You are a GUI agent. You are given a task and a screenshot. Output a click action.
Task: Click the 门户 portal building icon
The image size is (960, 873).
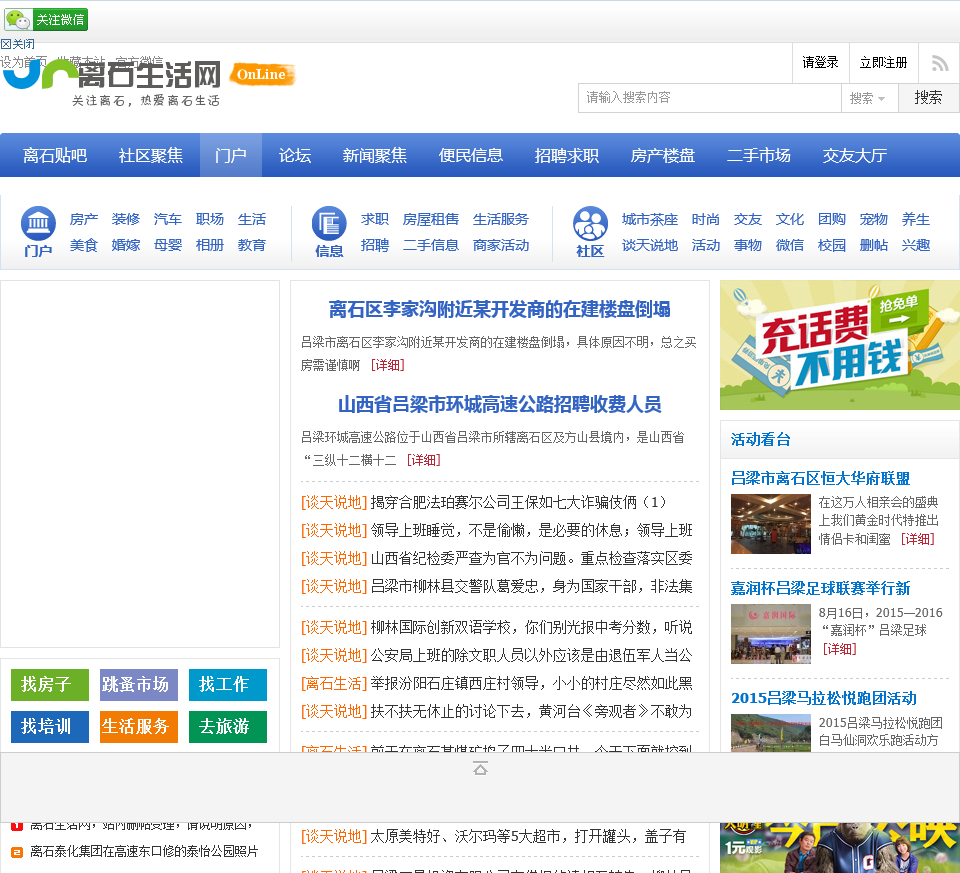[38, 223]
